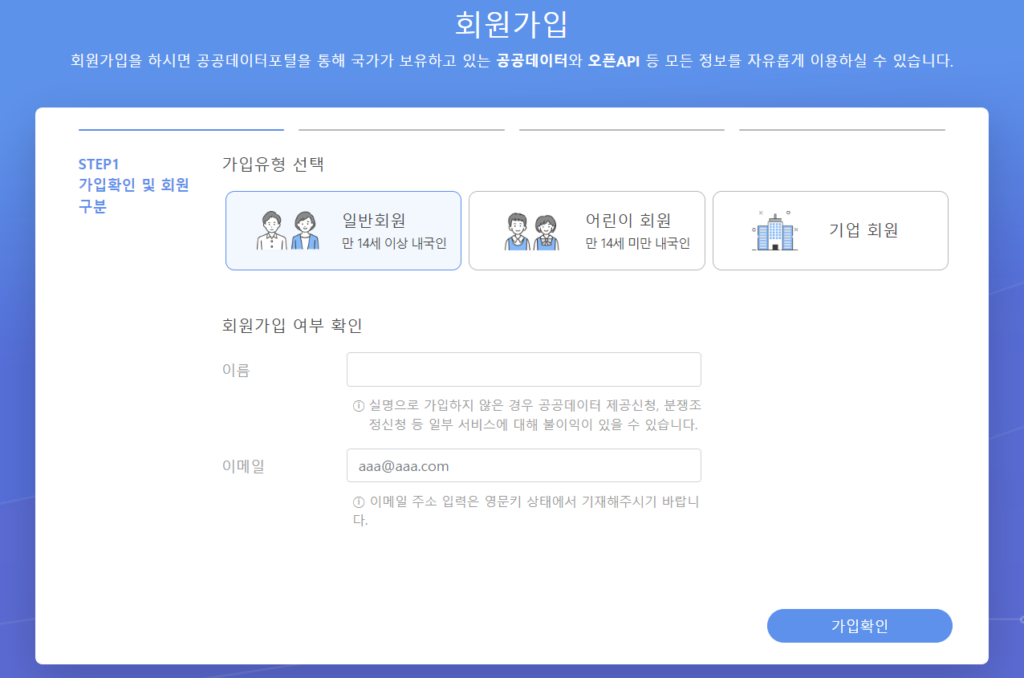Screen dimensions: 1024x678
Task: Focus the 이름 text input field
Action: click(x=523, y=369)
